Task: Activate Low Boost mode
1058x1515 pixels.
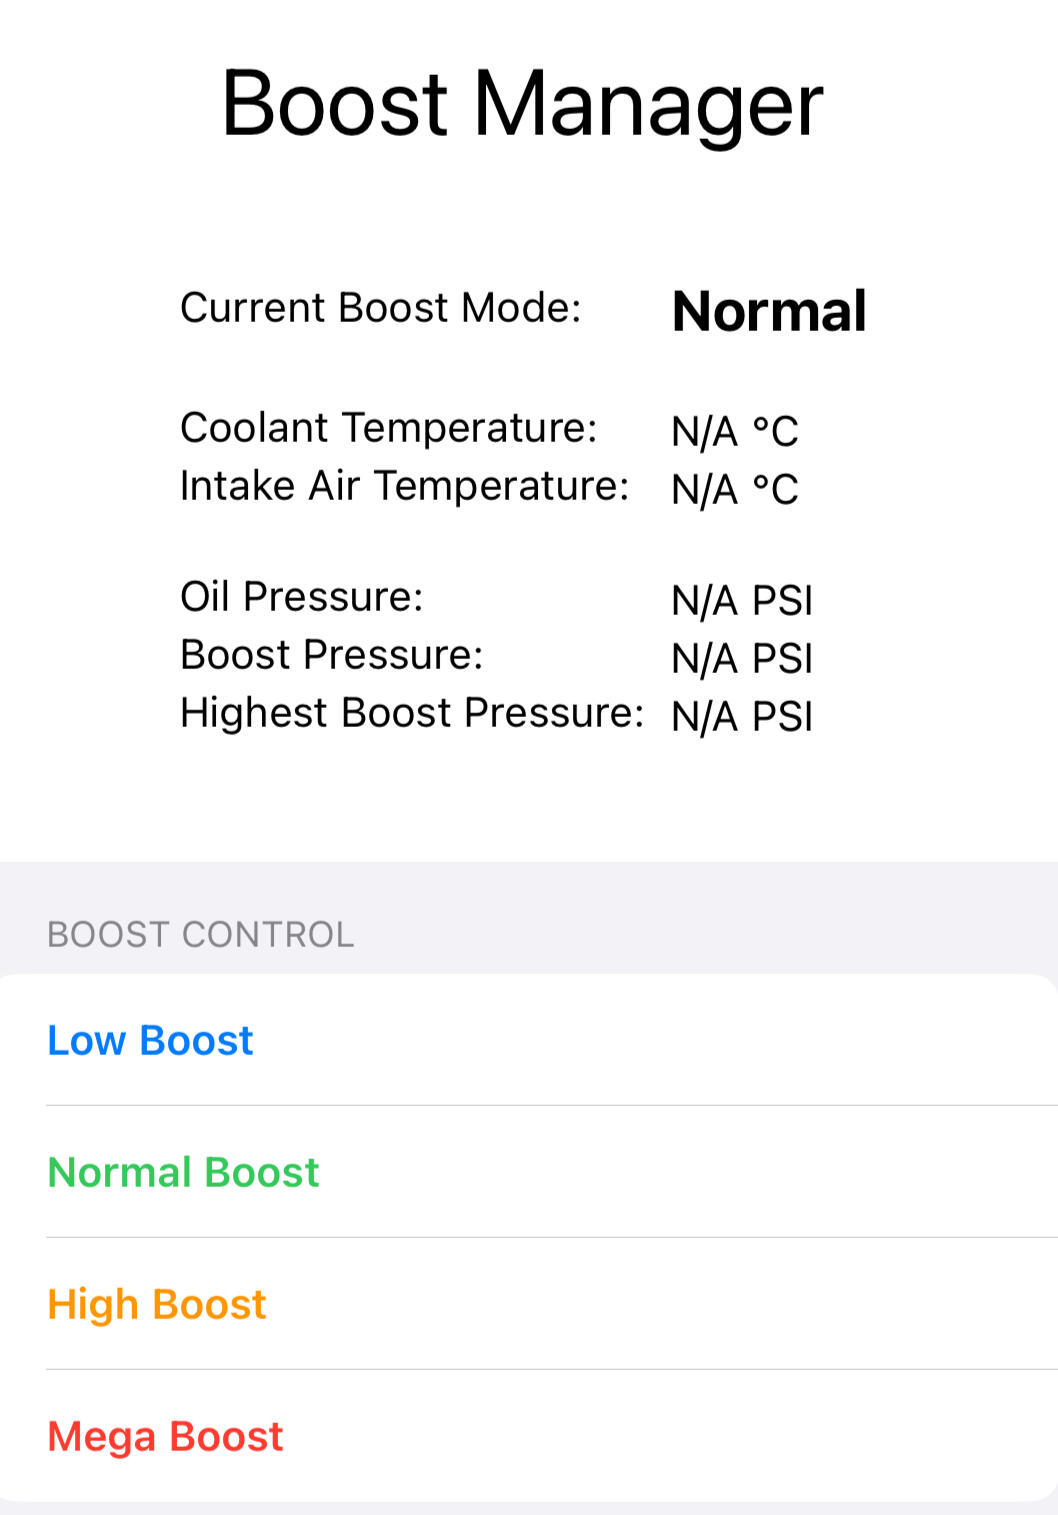Action: (x=150, y=1041)
